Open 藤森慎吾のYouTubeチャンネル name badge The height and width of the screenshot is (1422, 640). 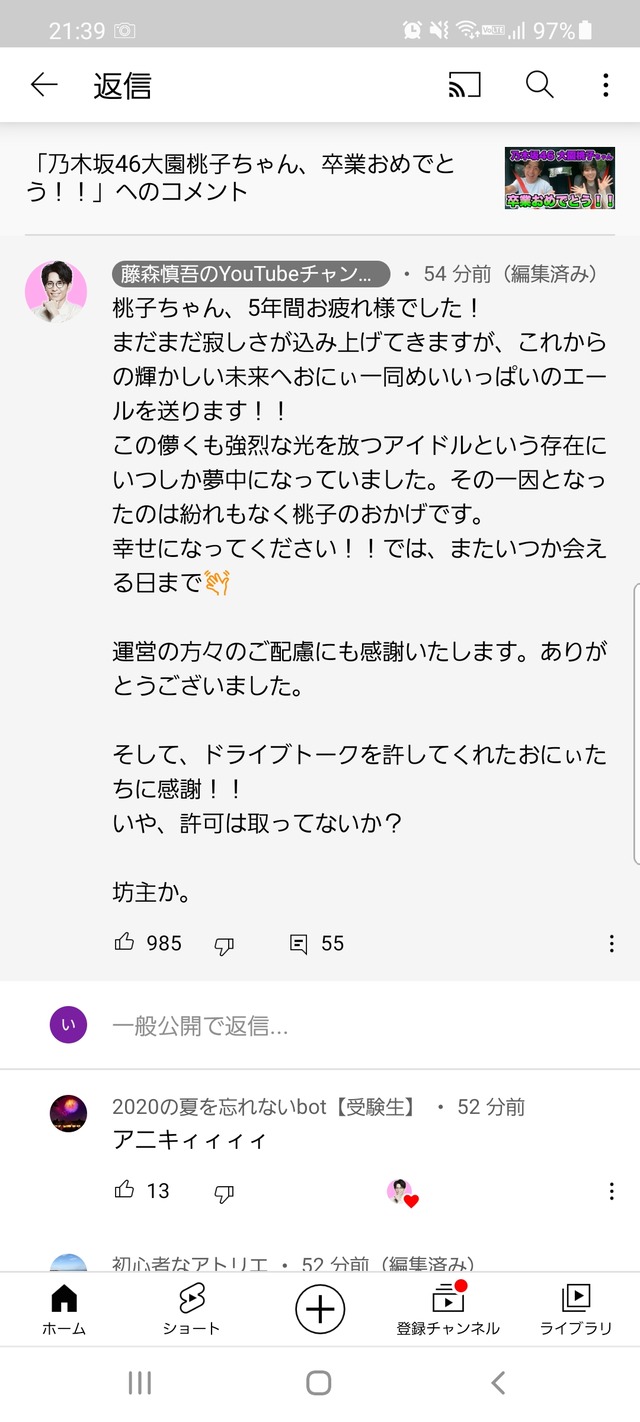point(251,273)
